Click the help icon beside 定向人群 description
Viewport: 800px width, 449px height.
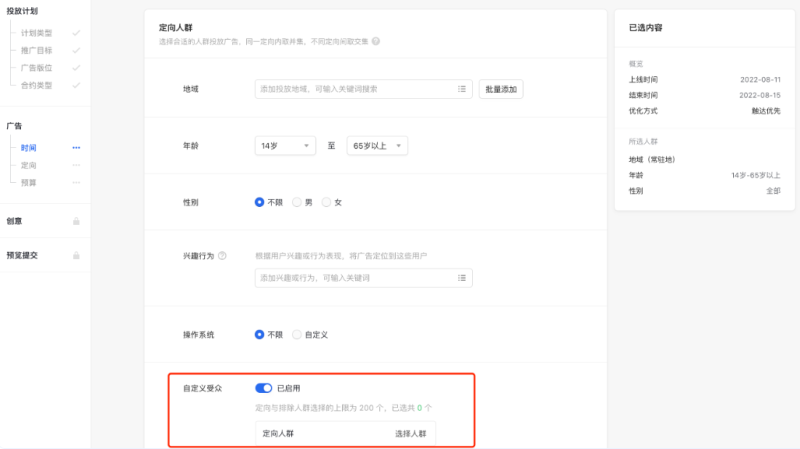click(376, 41)
